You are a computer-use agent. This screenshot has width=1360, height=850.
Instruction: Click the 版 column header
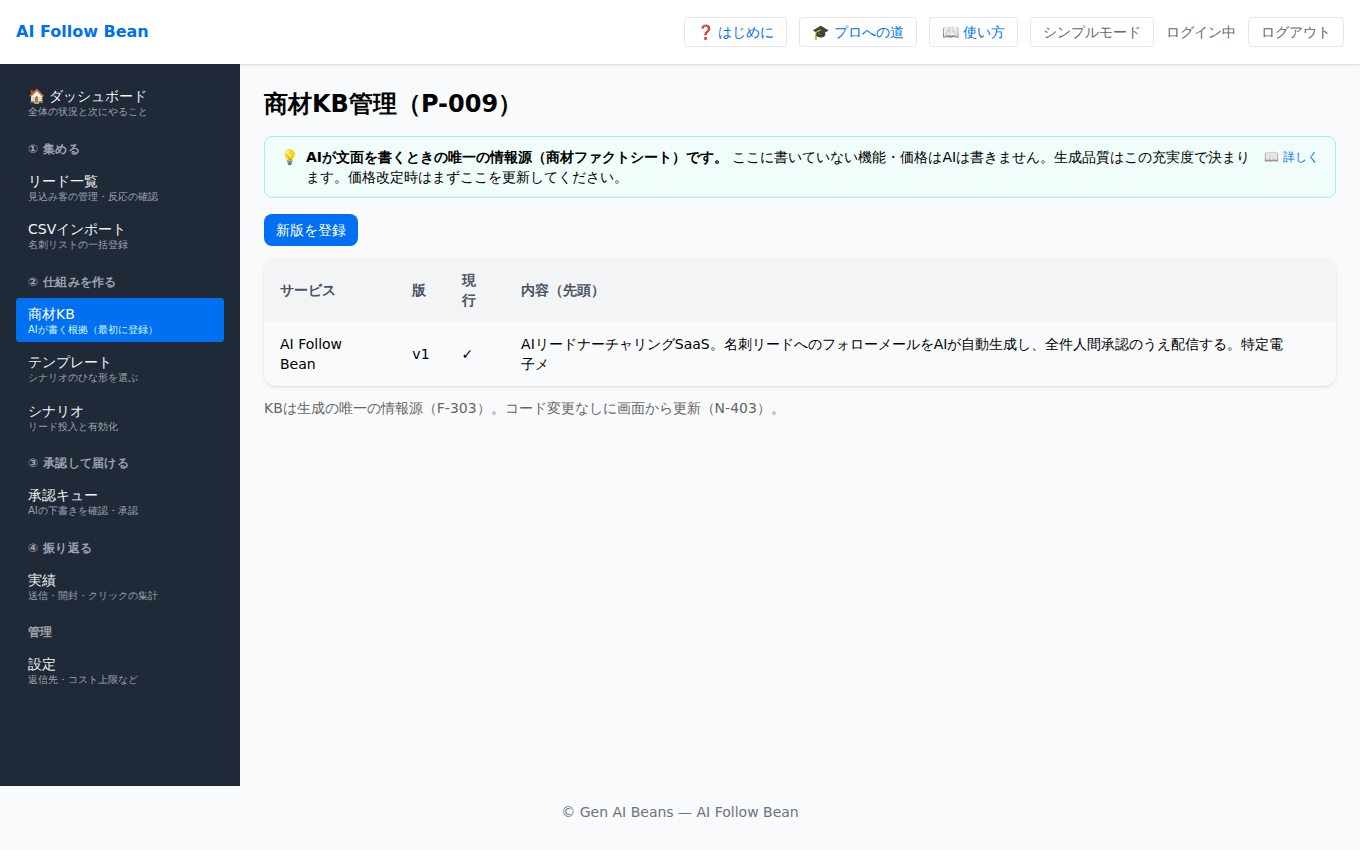point(419,291)
